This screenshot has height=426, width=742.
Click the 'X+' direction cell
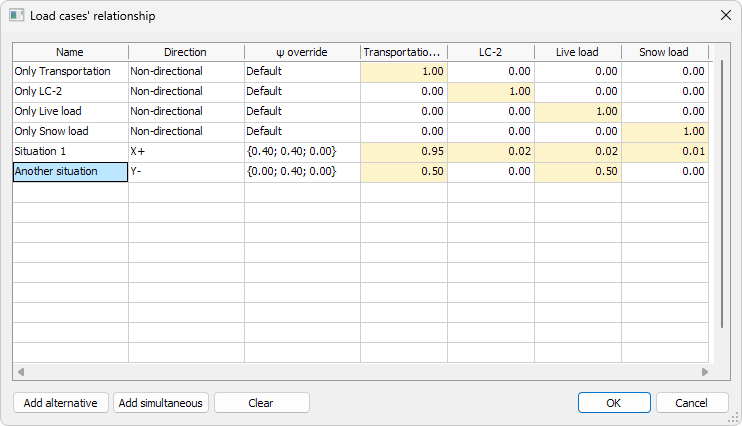[186, 151]
